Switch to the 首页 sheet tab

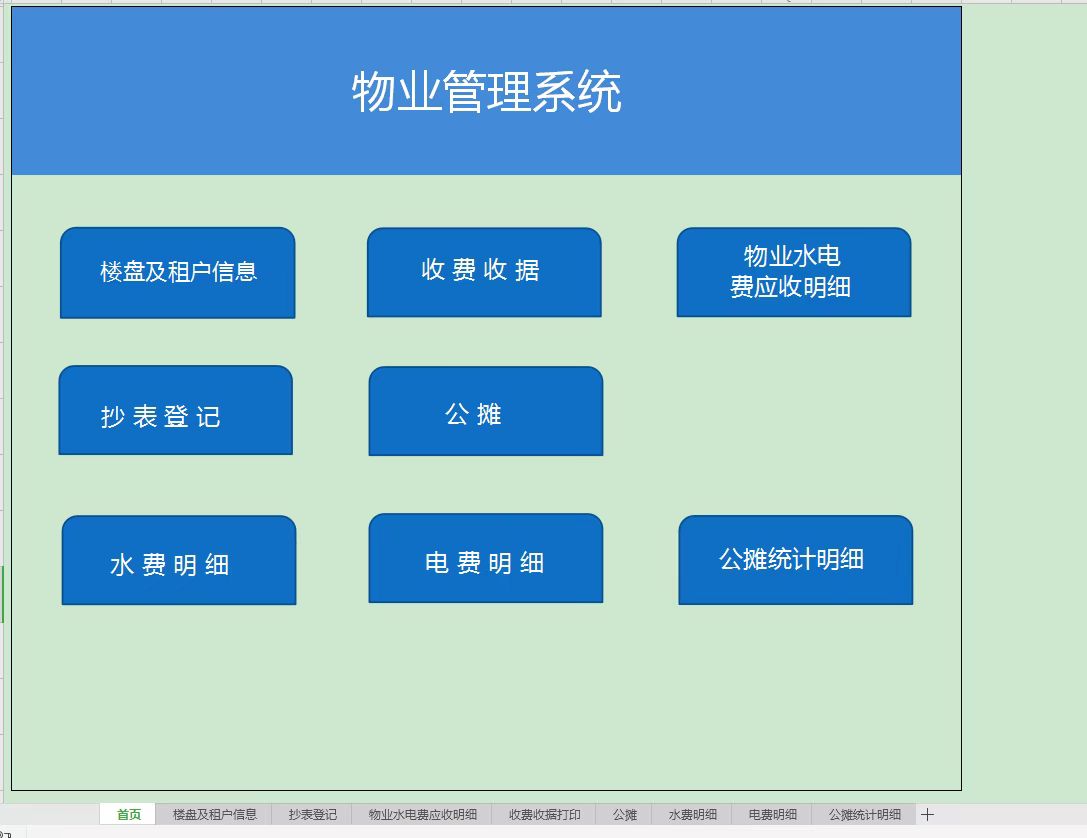[x=127, y=813]
